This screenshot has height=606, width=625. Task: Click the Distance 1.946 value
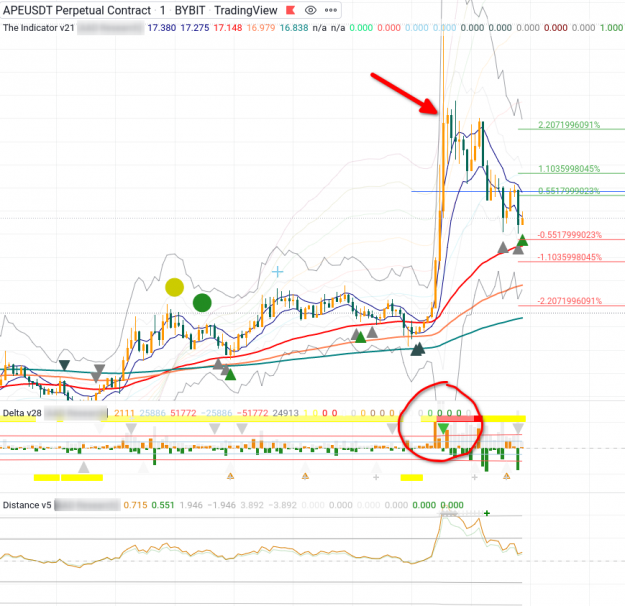click(x=191, y=505)
